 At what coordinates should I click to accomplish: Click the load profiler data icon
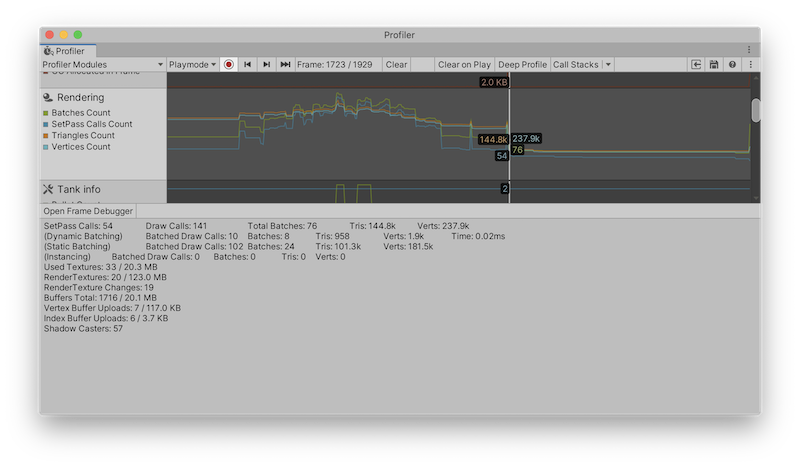(x=696, y=64)
